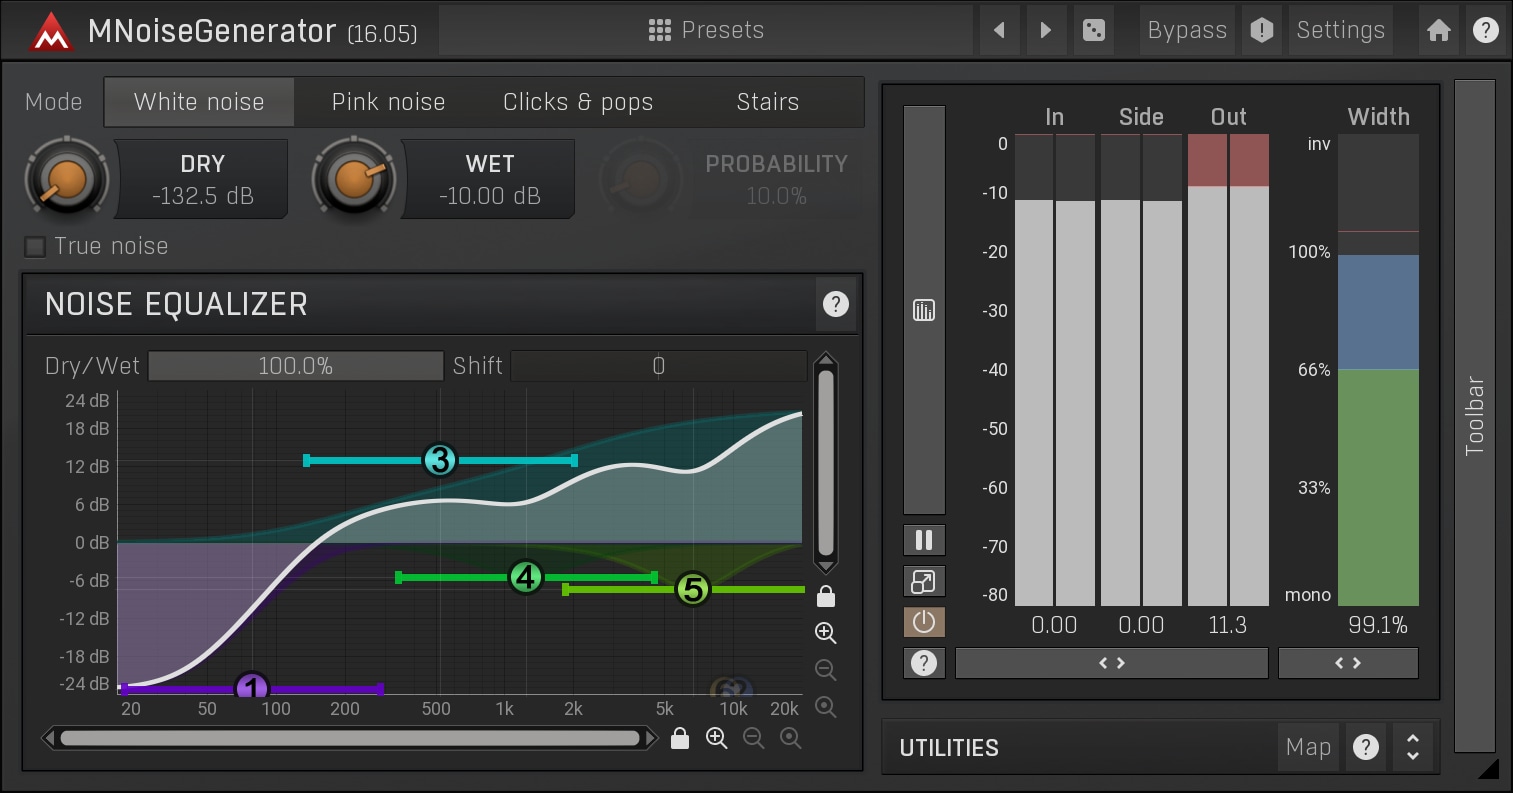Click the horizontal zoom reset magnifier
1513x793 pixels.
tap(791, 738)
